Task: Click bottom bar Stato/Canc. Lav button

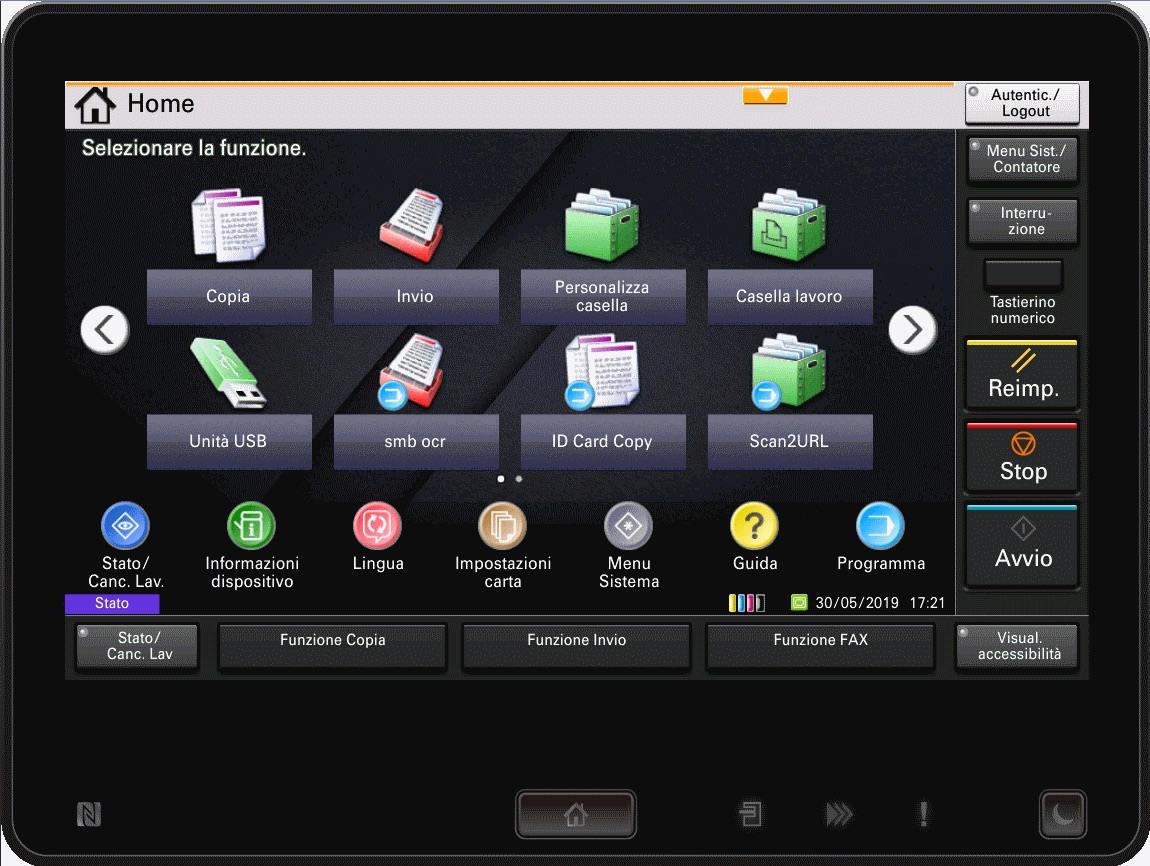Action: point(136,646)
